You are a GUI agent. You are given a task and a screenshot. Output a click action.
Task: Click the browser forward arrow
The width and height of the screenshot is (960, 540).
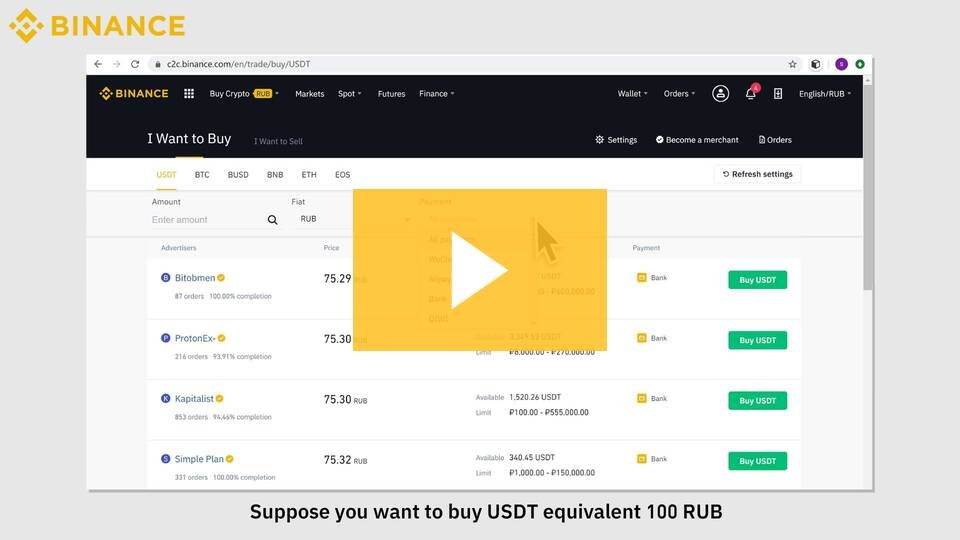pos(116,64)
